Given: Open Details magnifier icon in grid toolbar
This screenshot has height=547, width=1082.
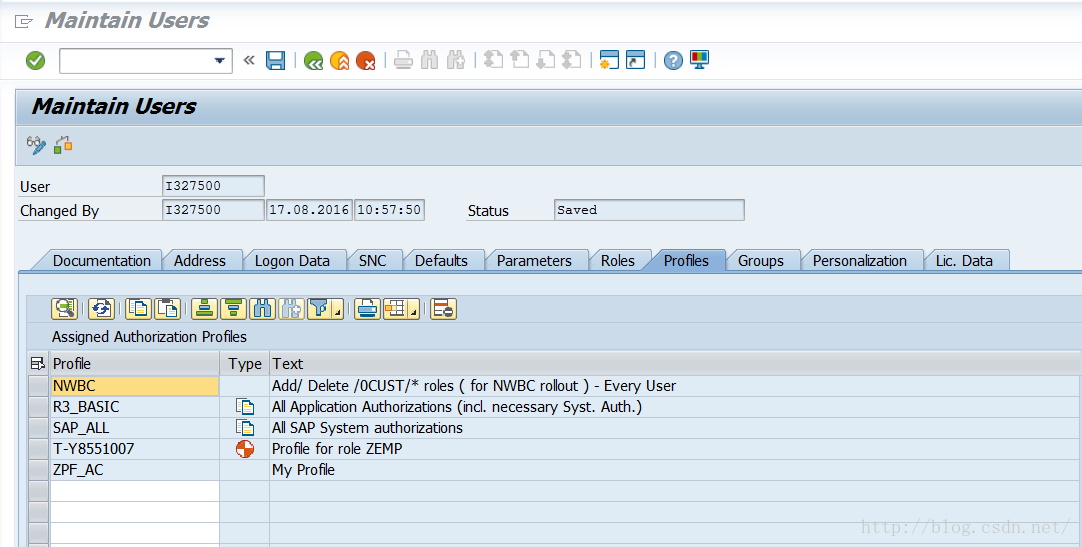Looking at the screenshot, I should click(64, 309).
